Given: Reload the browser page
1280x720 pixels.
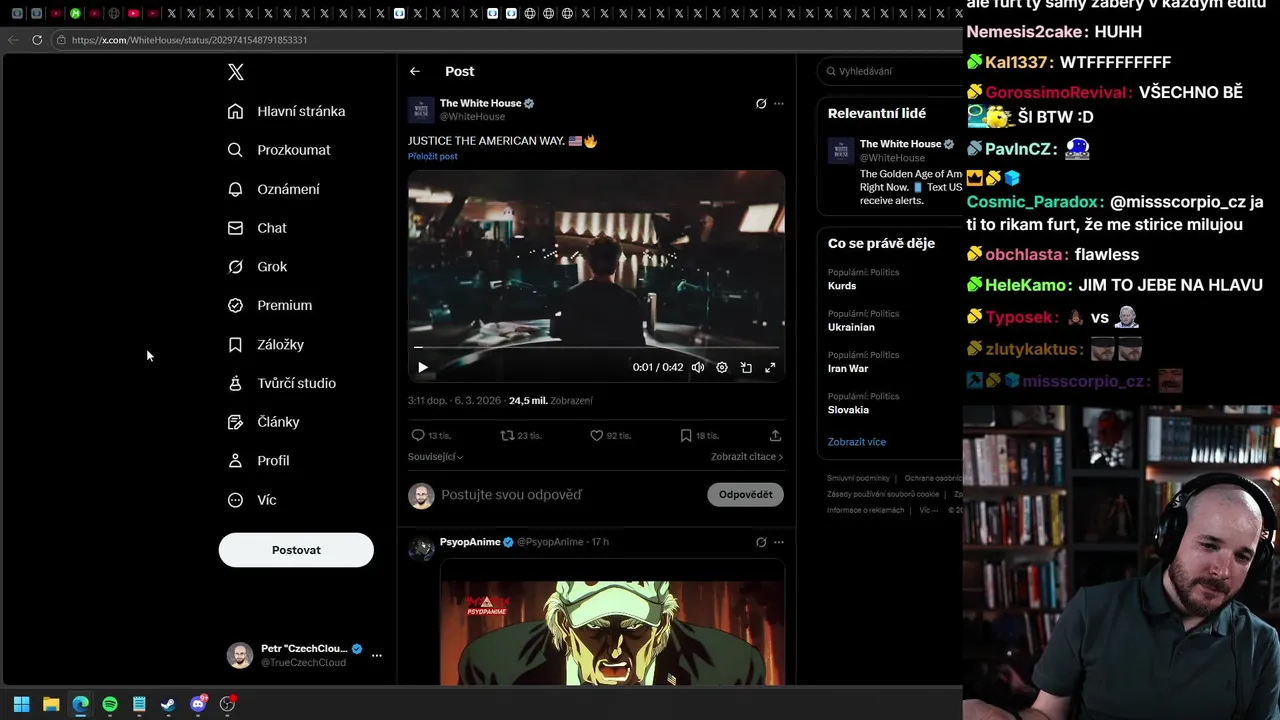Looking at the screenshot, I should coord(37,40).
